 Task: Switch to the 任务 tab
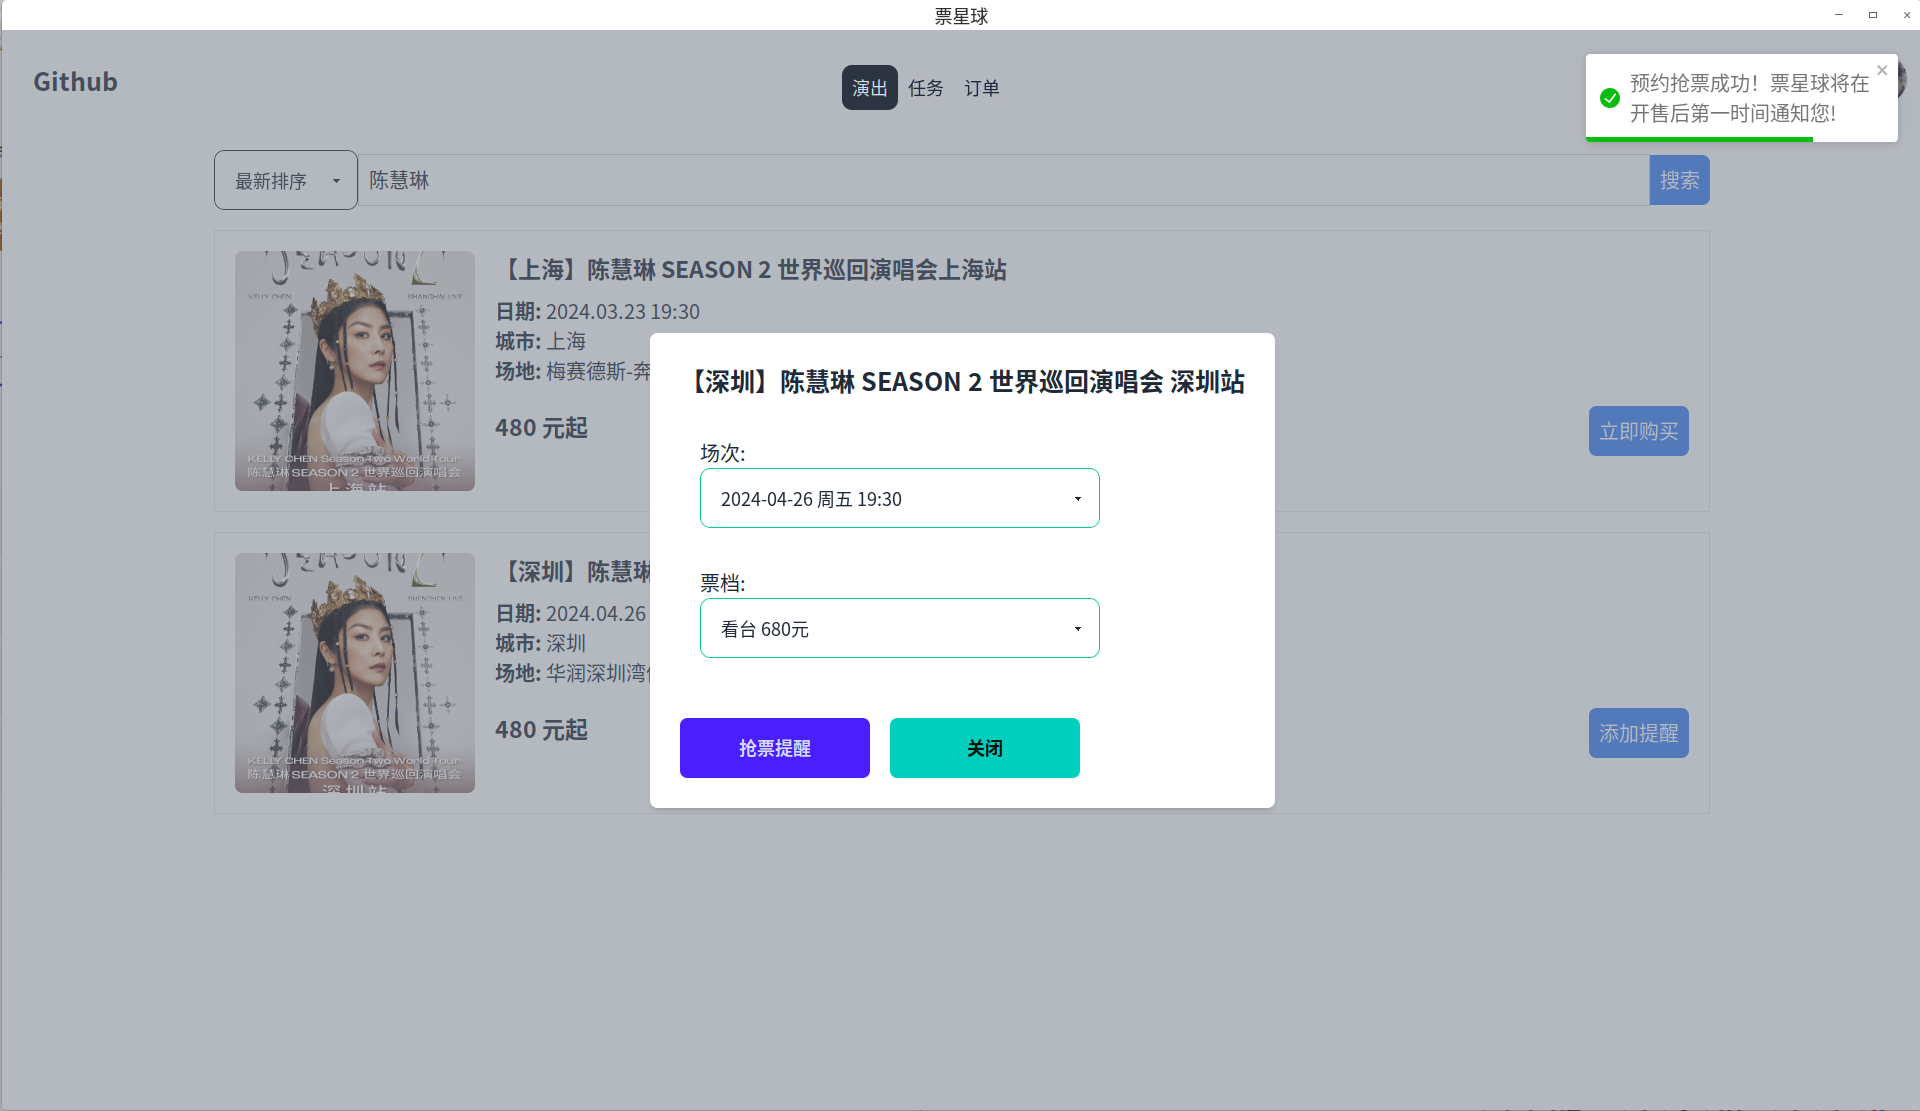tap(925, 88)
